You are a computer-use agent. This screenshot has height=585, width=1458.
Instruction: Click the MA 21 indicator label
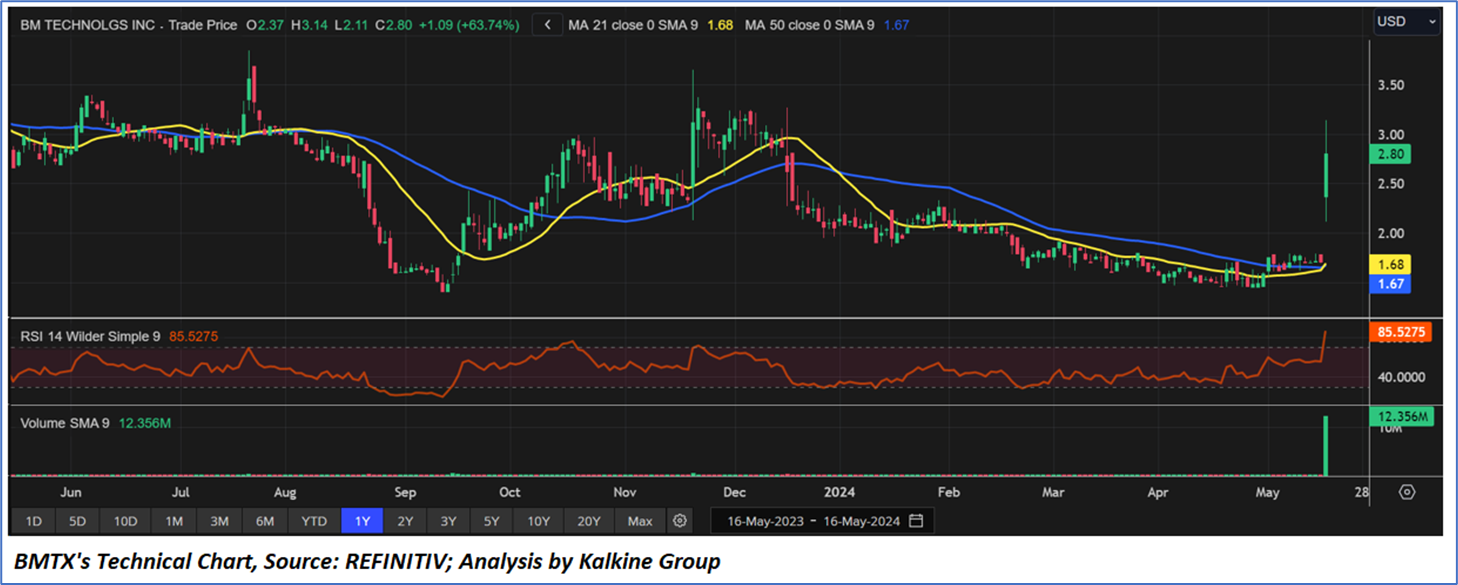(x=632, y=25)
